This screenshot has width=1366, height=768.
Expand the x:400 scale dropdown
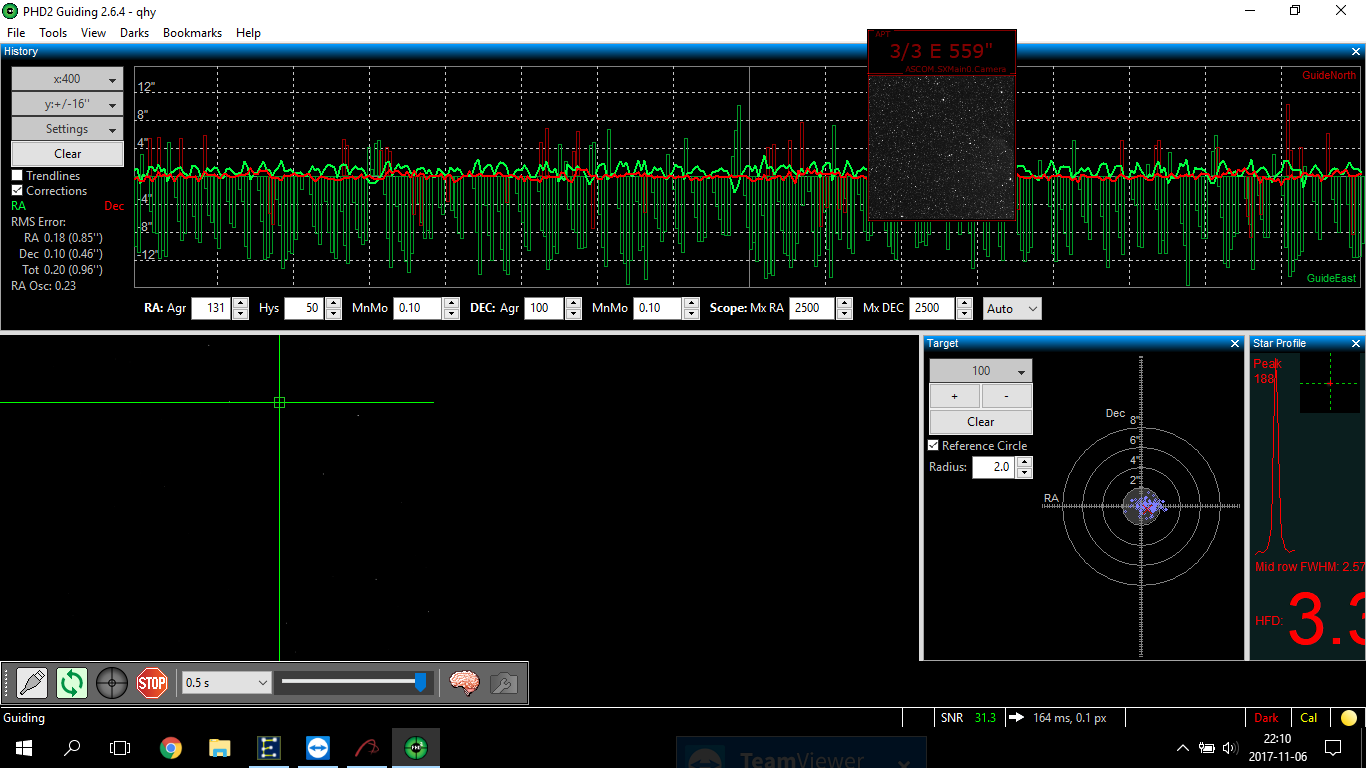click(67, 79)
